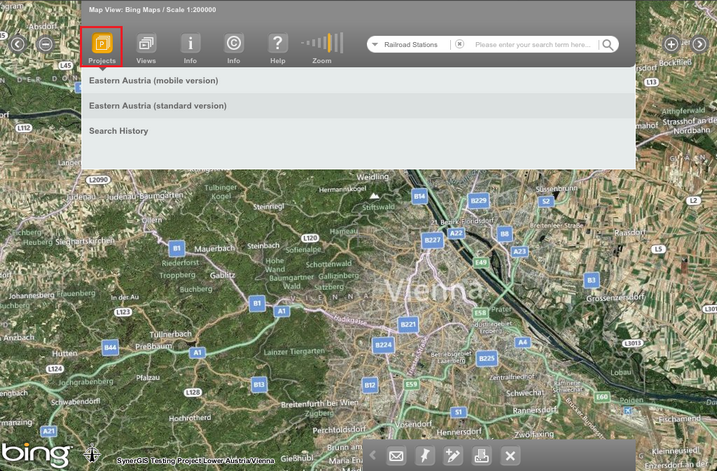Open the Projects panel icon
The image size is (717, 471).
(101, 44)
